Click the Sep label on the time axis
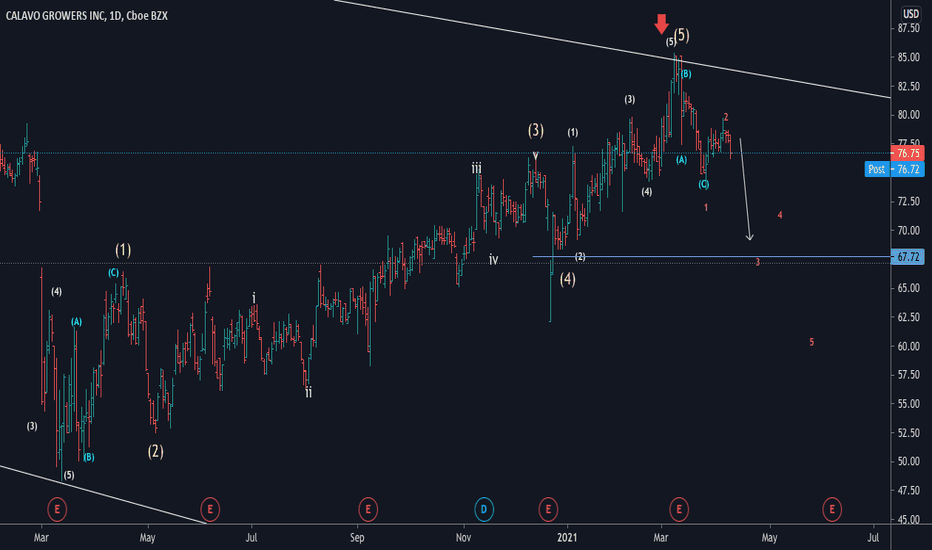The width and height of the screenshot is (932, 550). coord(357,538)
